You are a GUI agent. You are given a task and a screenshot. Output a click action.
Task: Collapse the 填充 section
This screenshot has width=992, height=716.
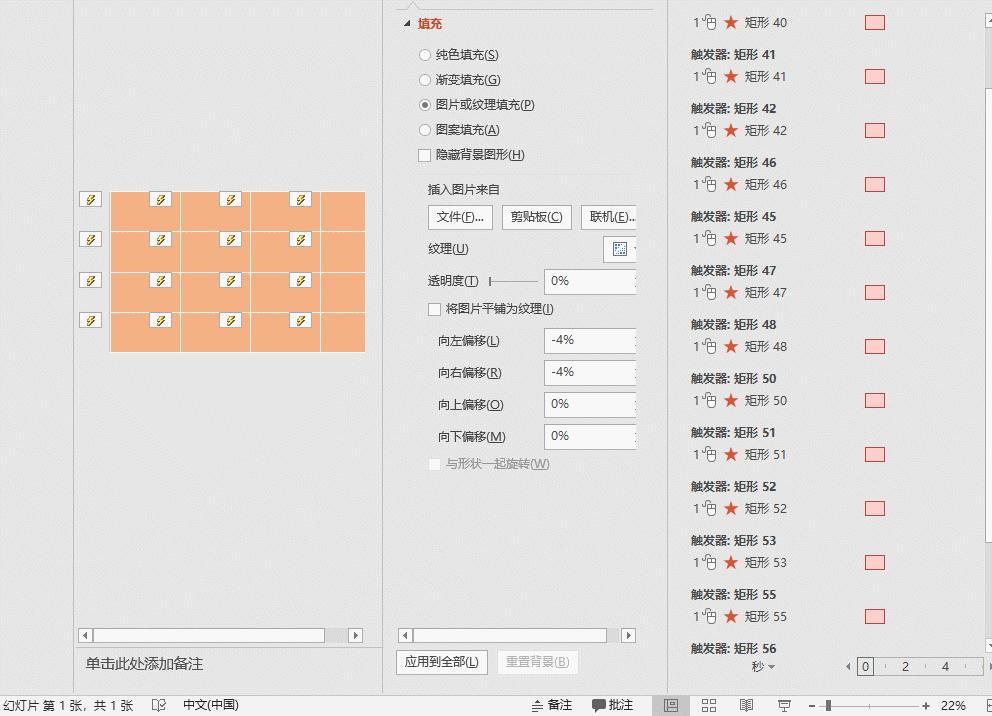tap(404, 22)
